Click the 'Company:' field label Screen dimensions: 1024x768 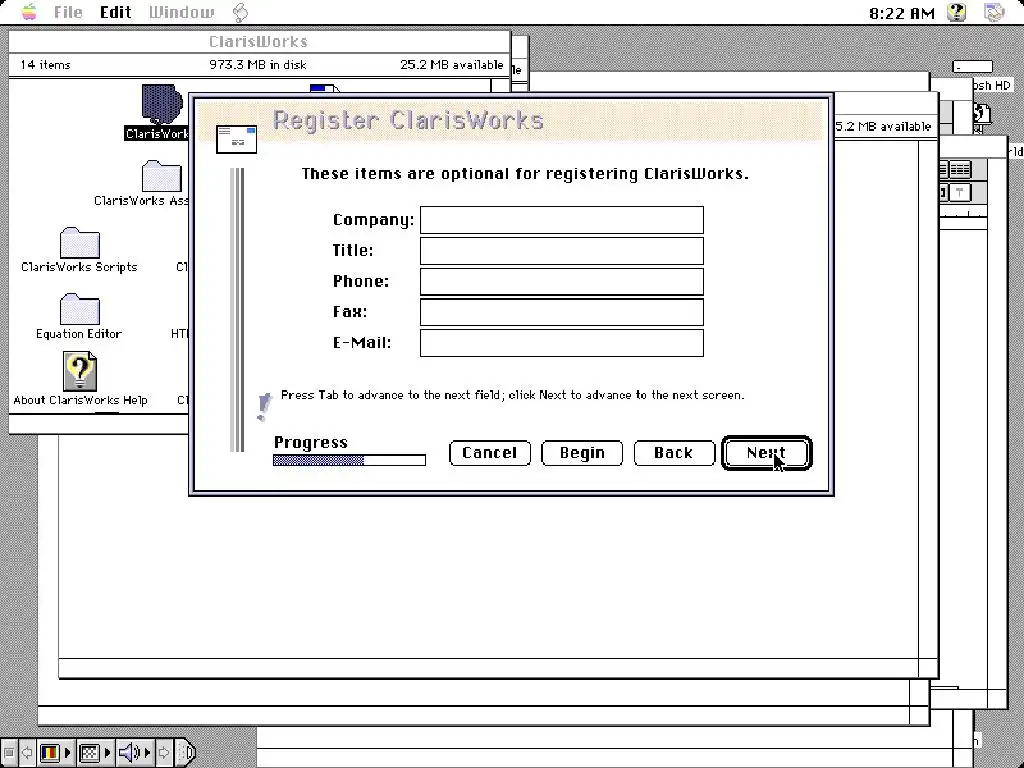tap(374, 220)
